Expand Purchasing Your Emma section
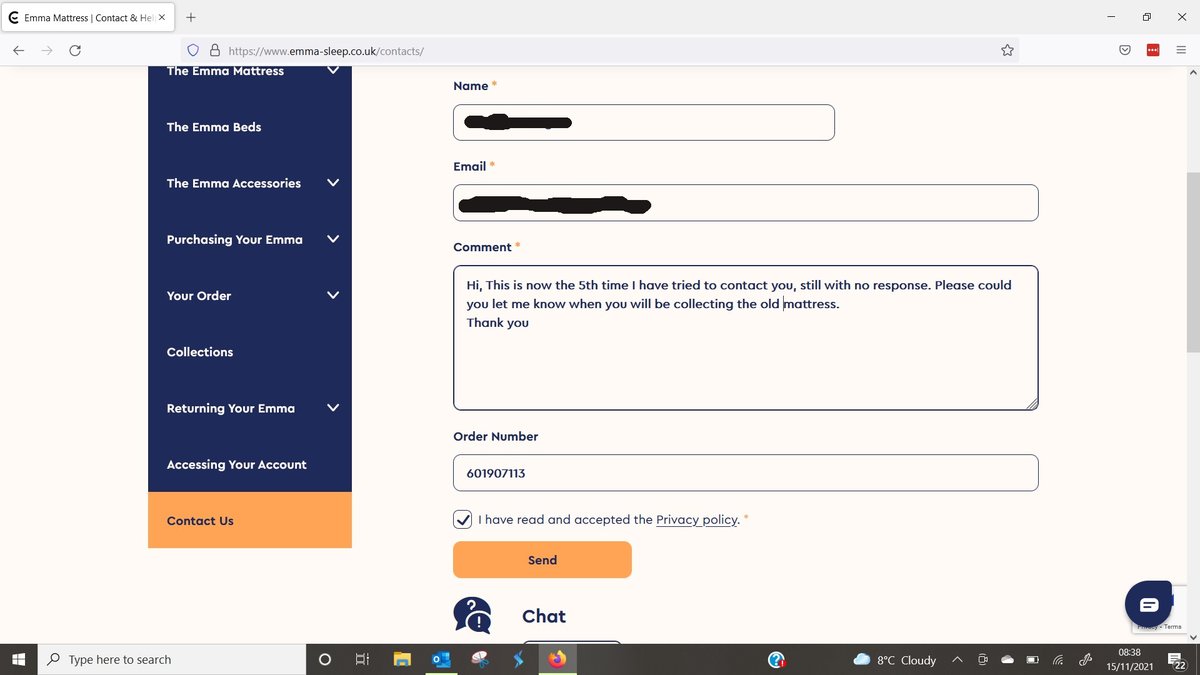 (x=333, y=239)
